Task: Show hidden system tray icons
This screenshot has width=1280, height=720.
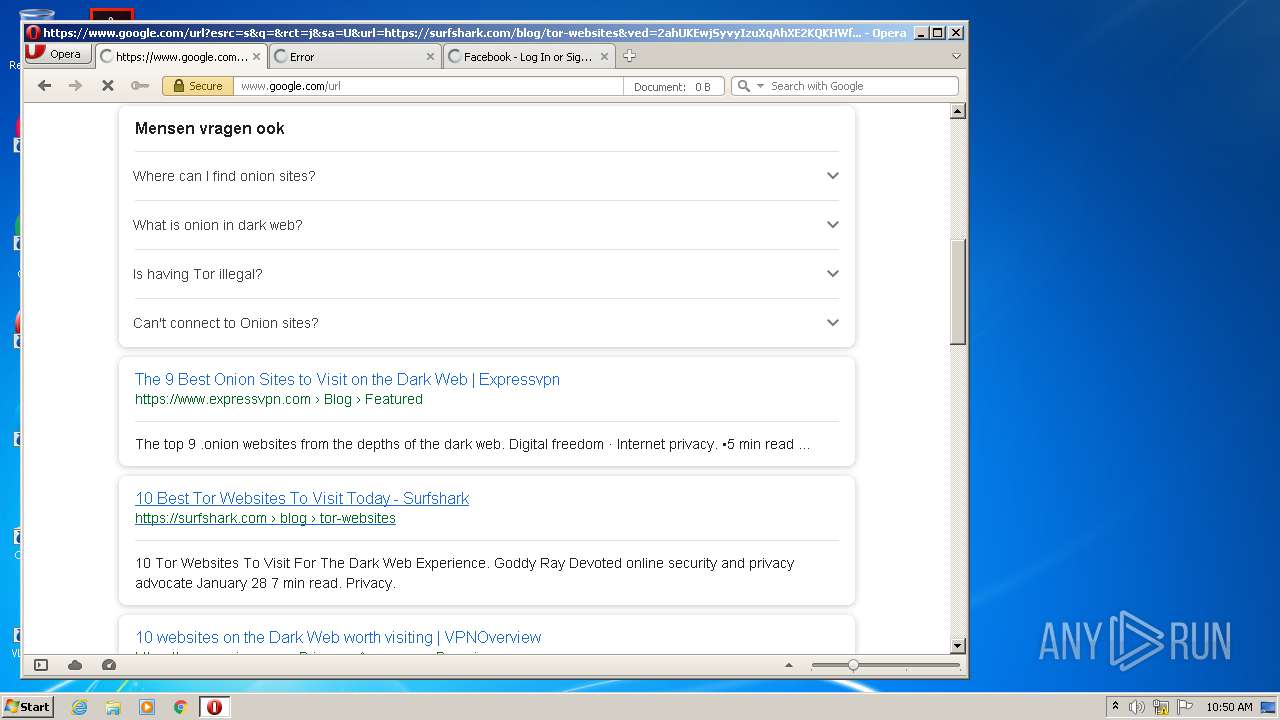Action: click(1116, 707)
